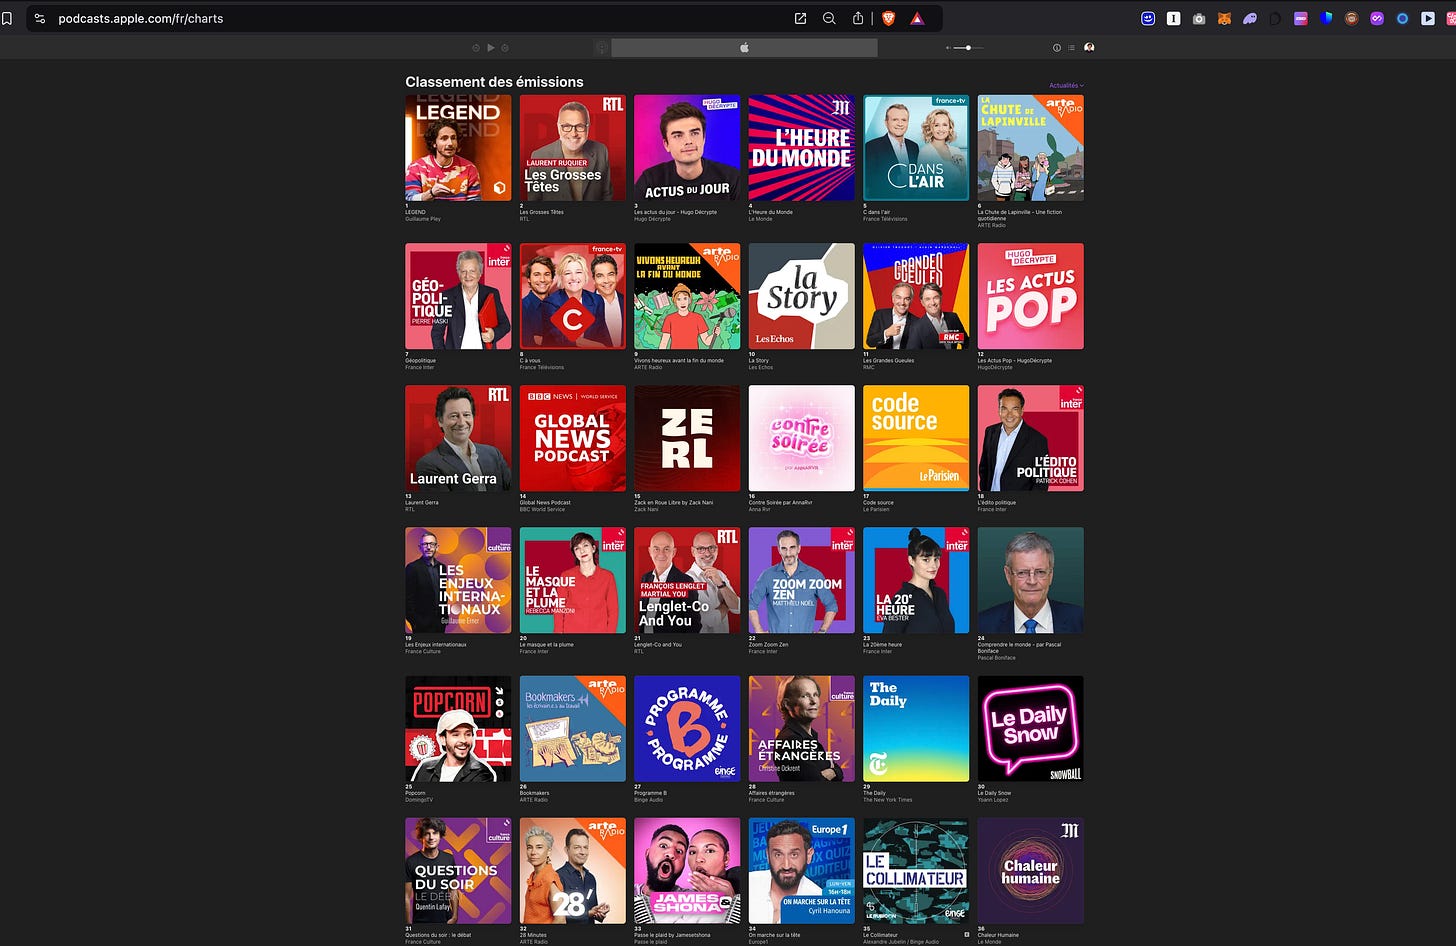Click 'Pascal Boniface' author text
The image size is (1456, 946).
[997, 658]
